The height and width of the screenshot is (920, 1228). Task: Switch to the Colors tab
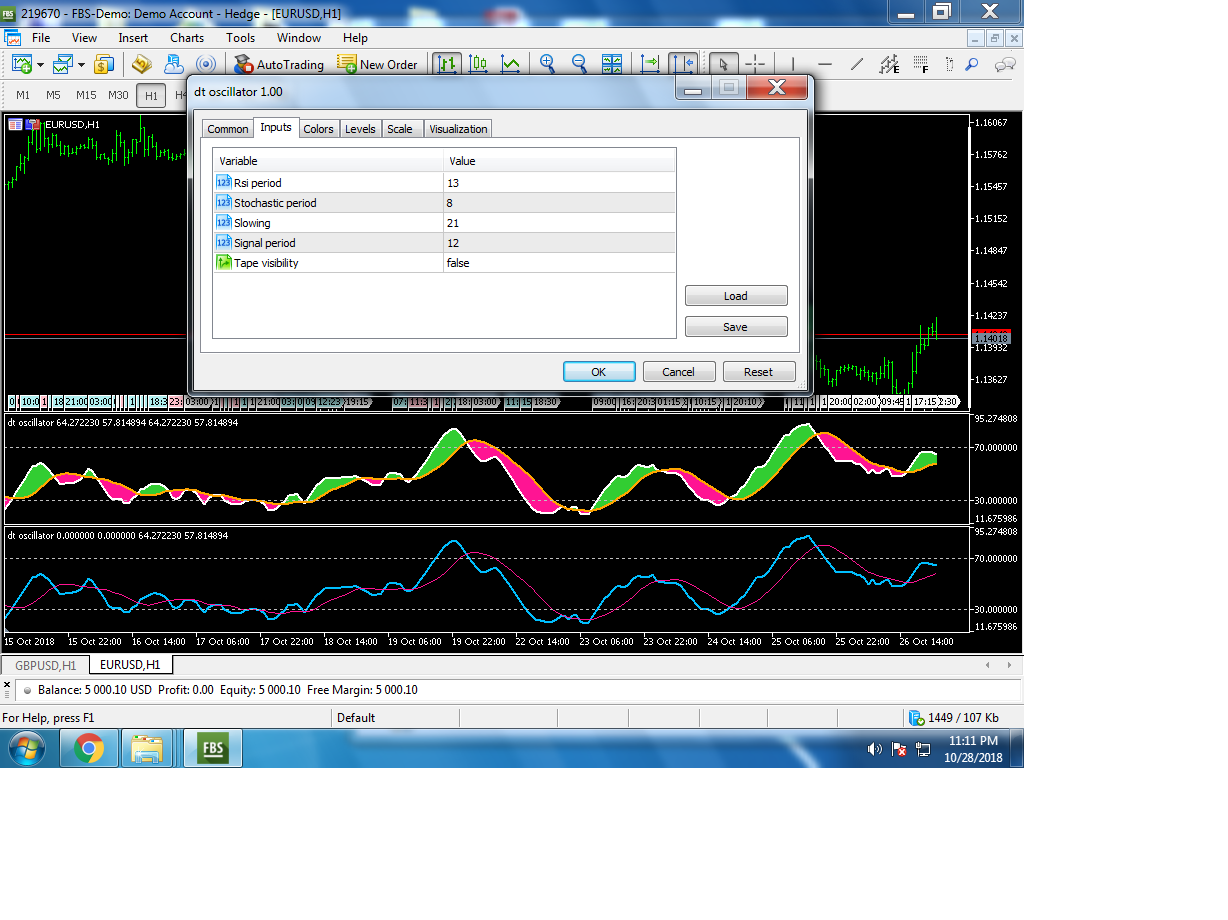tap(318, 129)
